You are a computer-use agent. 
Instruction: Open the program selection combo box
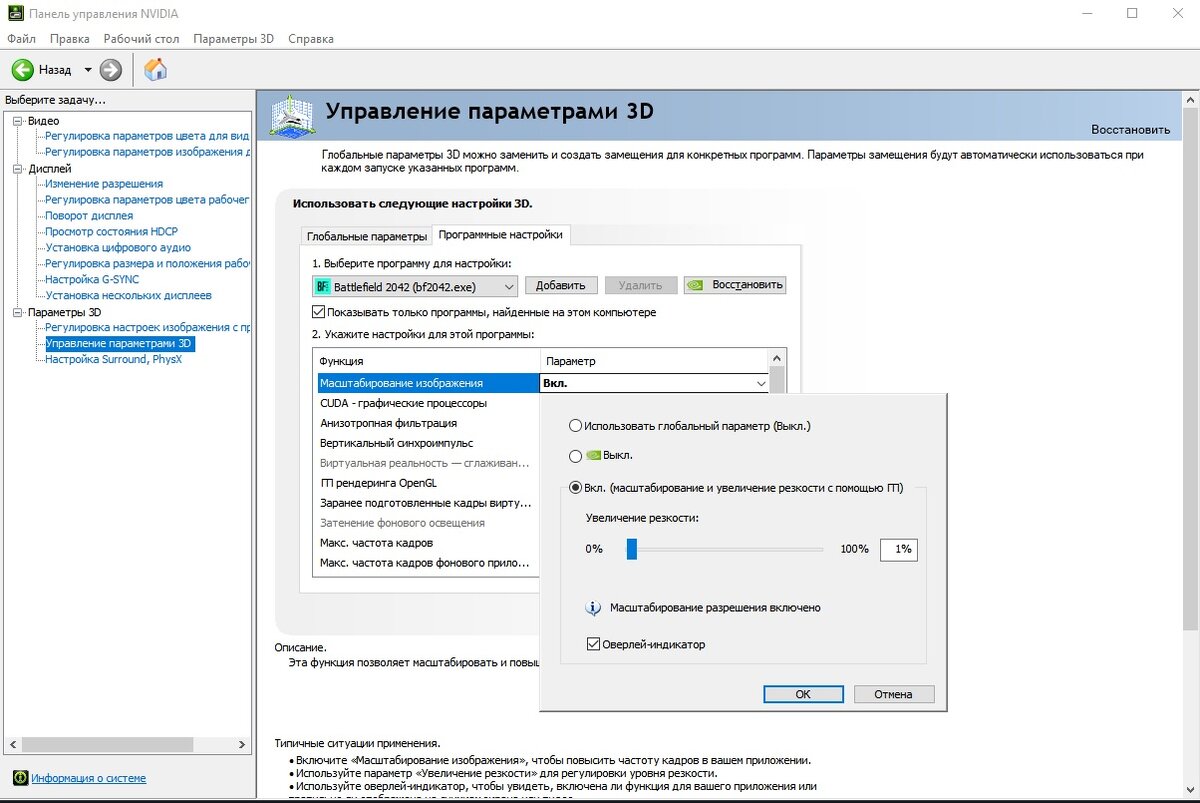[414, 286]
